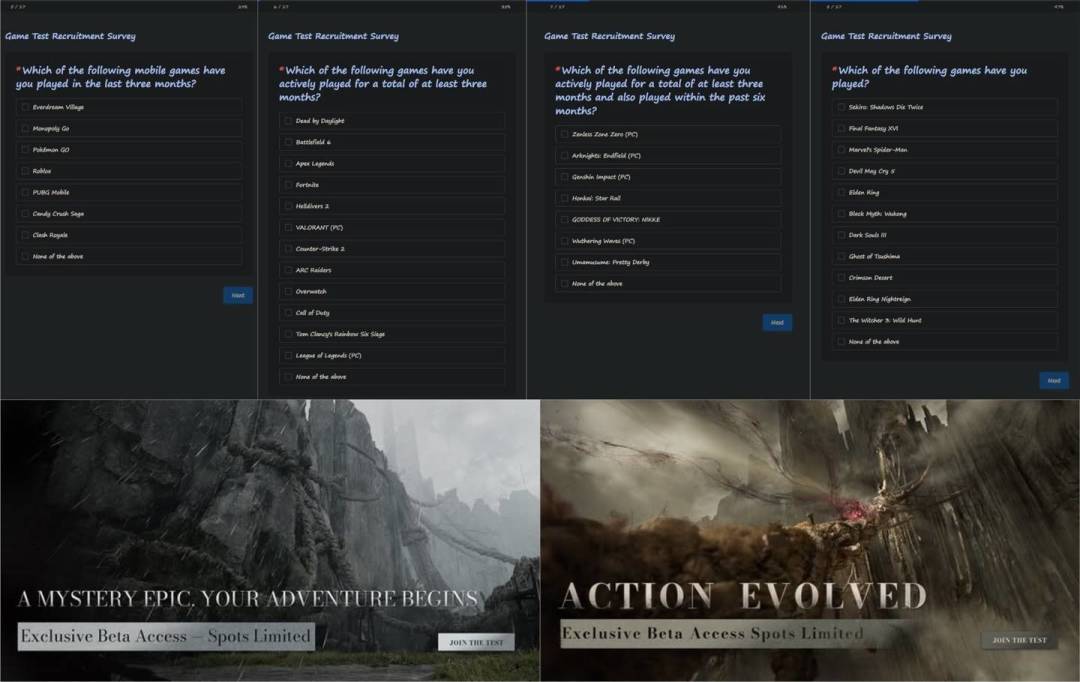Check Elden Ring Nightreign

[945, 299]
